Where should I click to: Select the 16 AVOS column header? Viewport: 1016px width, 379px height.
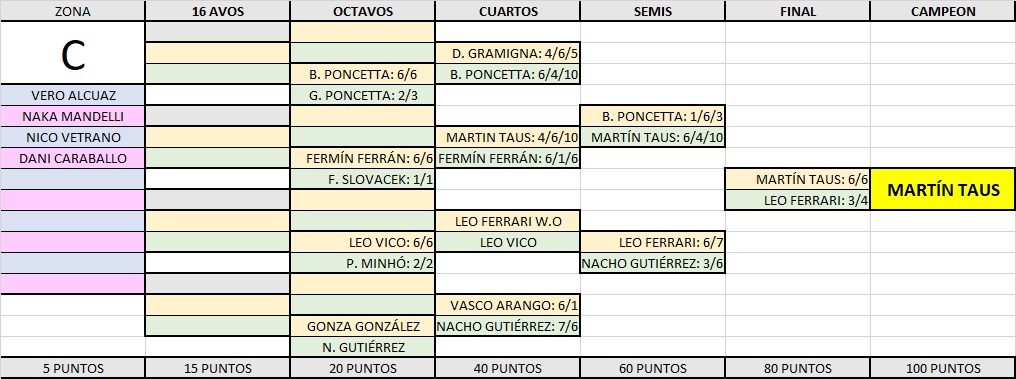tap(218, 11)
